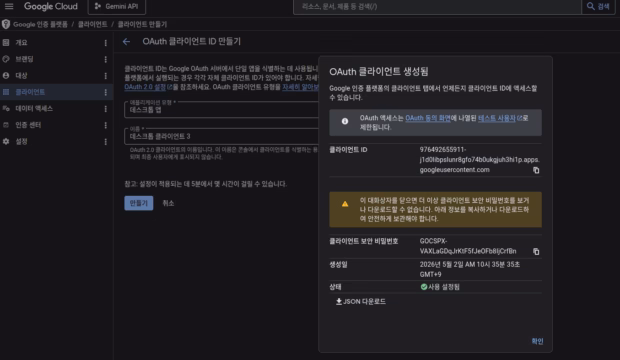Click the 브랜딩 palette icon
620x360 pixels.
[x=6, y=59]
